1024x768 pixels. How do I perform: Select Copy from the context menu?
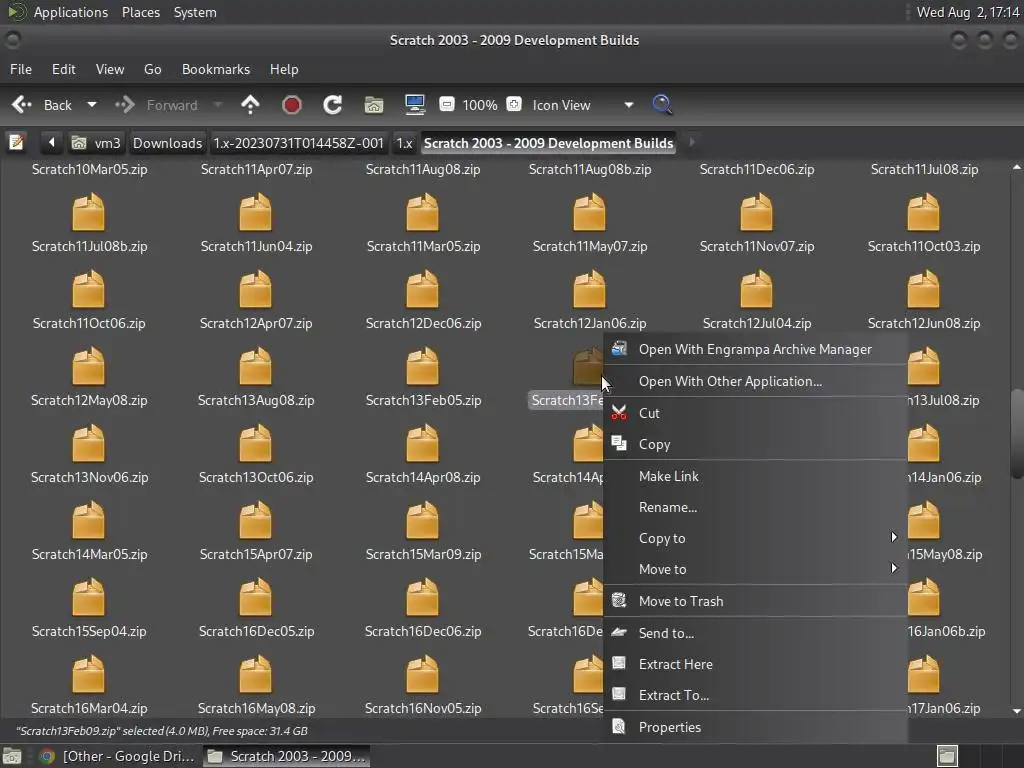756,445
